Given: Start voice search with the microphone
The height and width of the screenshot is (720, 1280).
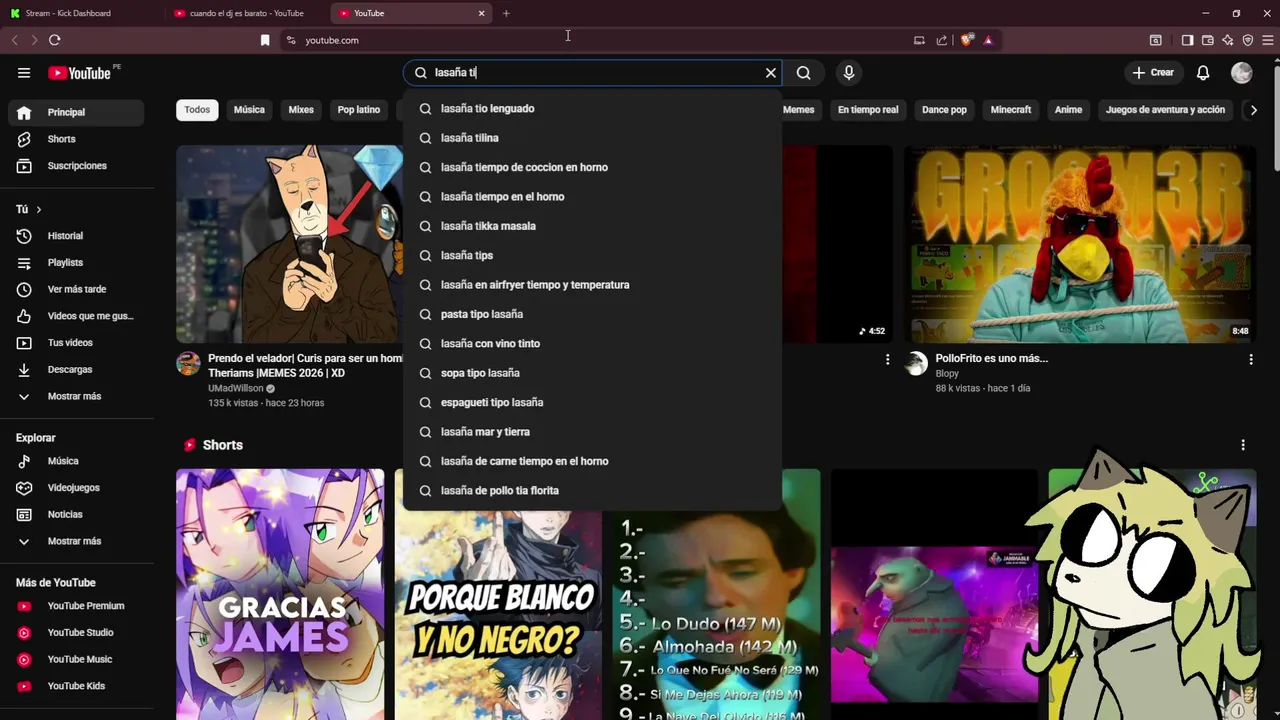Looking at the screenshot, I should pos(849,73).
